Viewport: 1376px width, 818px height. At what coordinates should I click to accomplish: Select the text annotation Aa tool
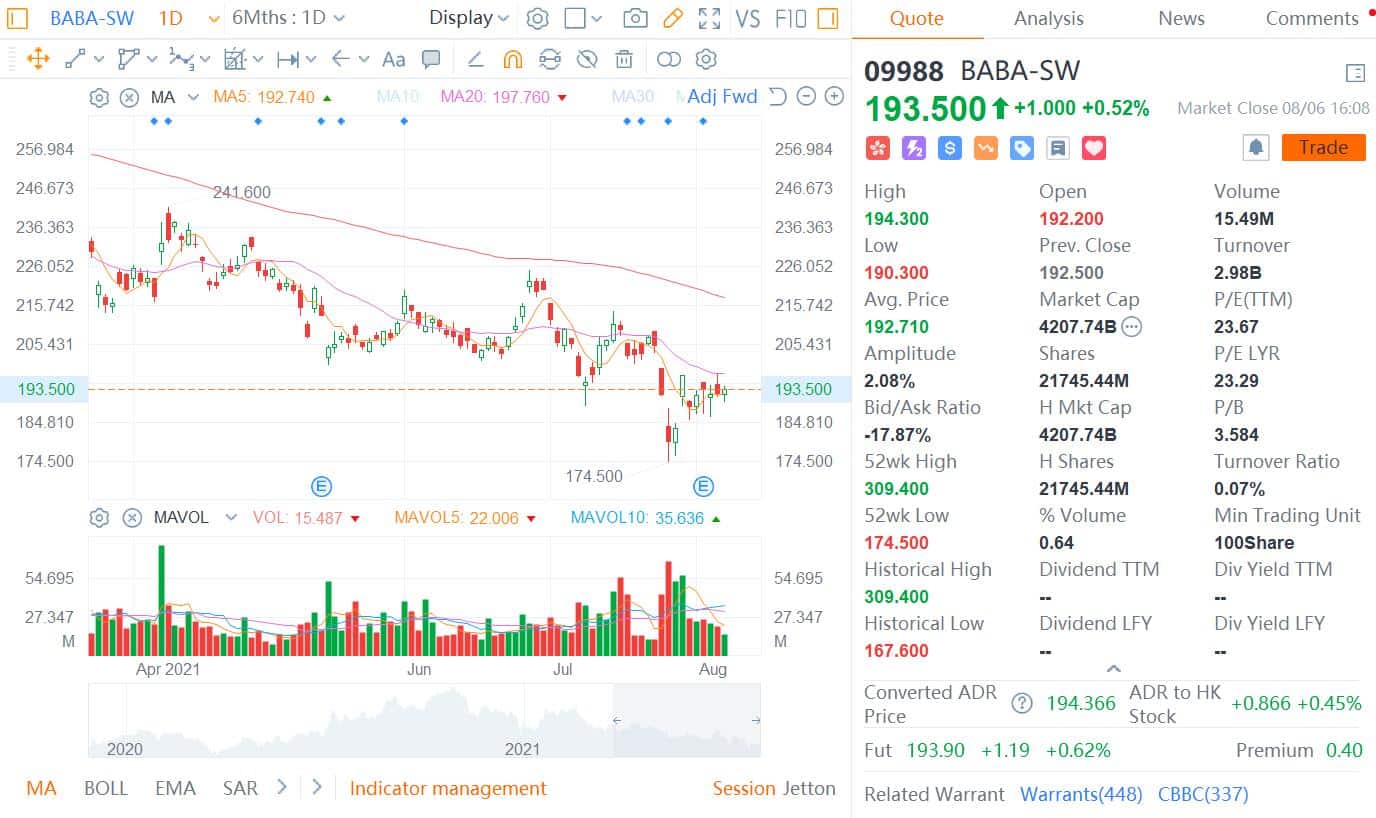tap(393, 59)
